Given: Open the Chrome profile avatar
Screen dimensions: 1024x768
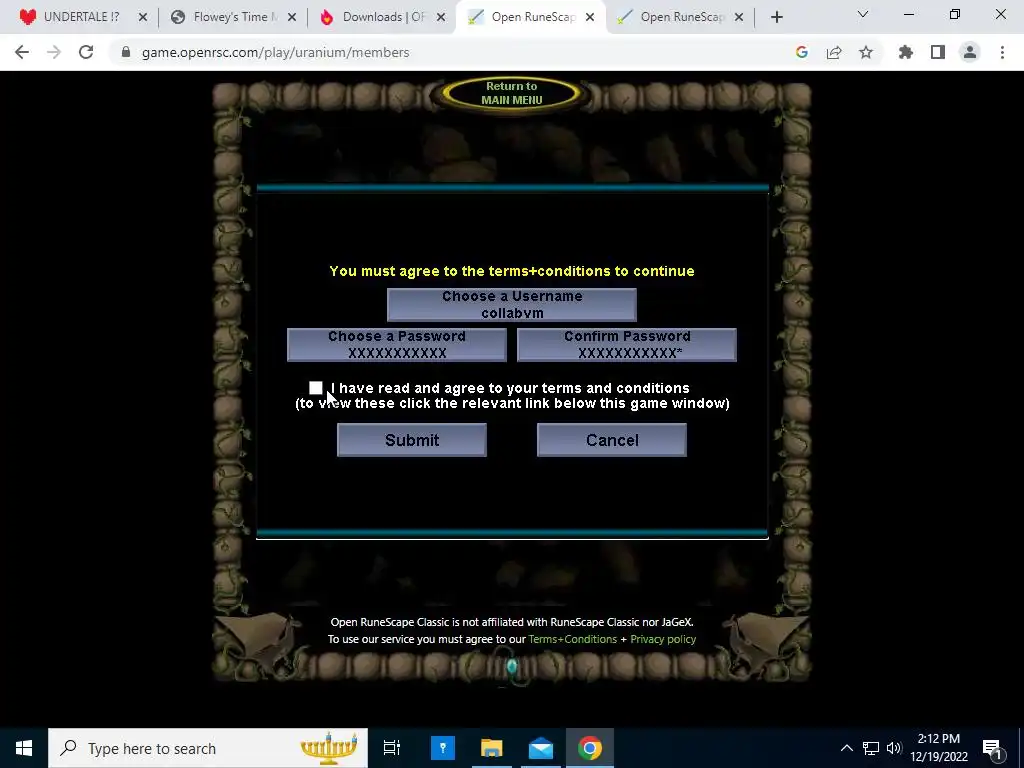Looking at the screenshot, I should click(970, 52).
